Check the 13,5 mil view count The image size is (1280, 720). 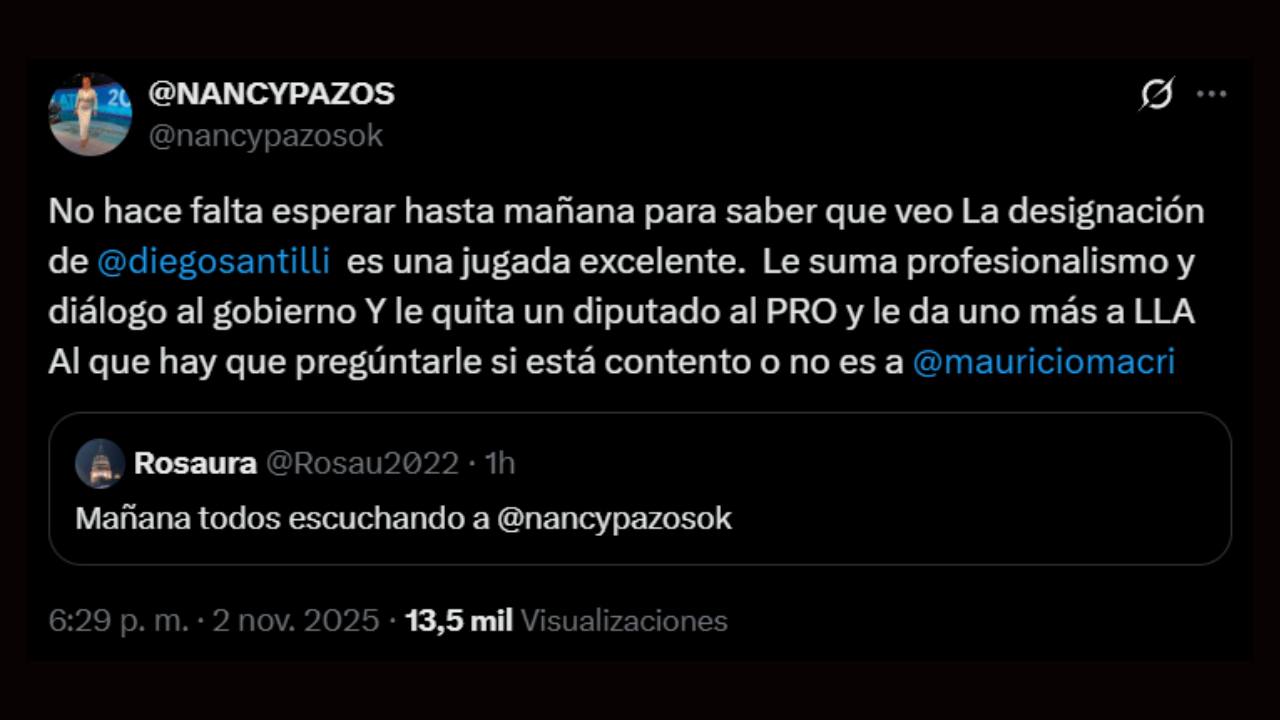pyautogui.click(x=459, y=621)
